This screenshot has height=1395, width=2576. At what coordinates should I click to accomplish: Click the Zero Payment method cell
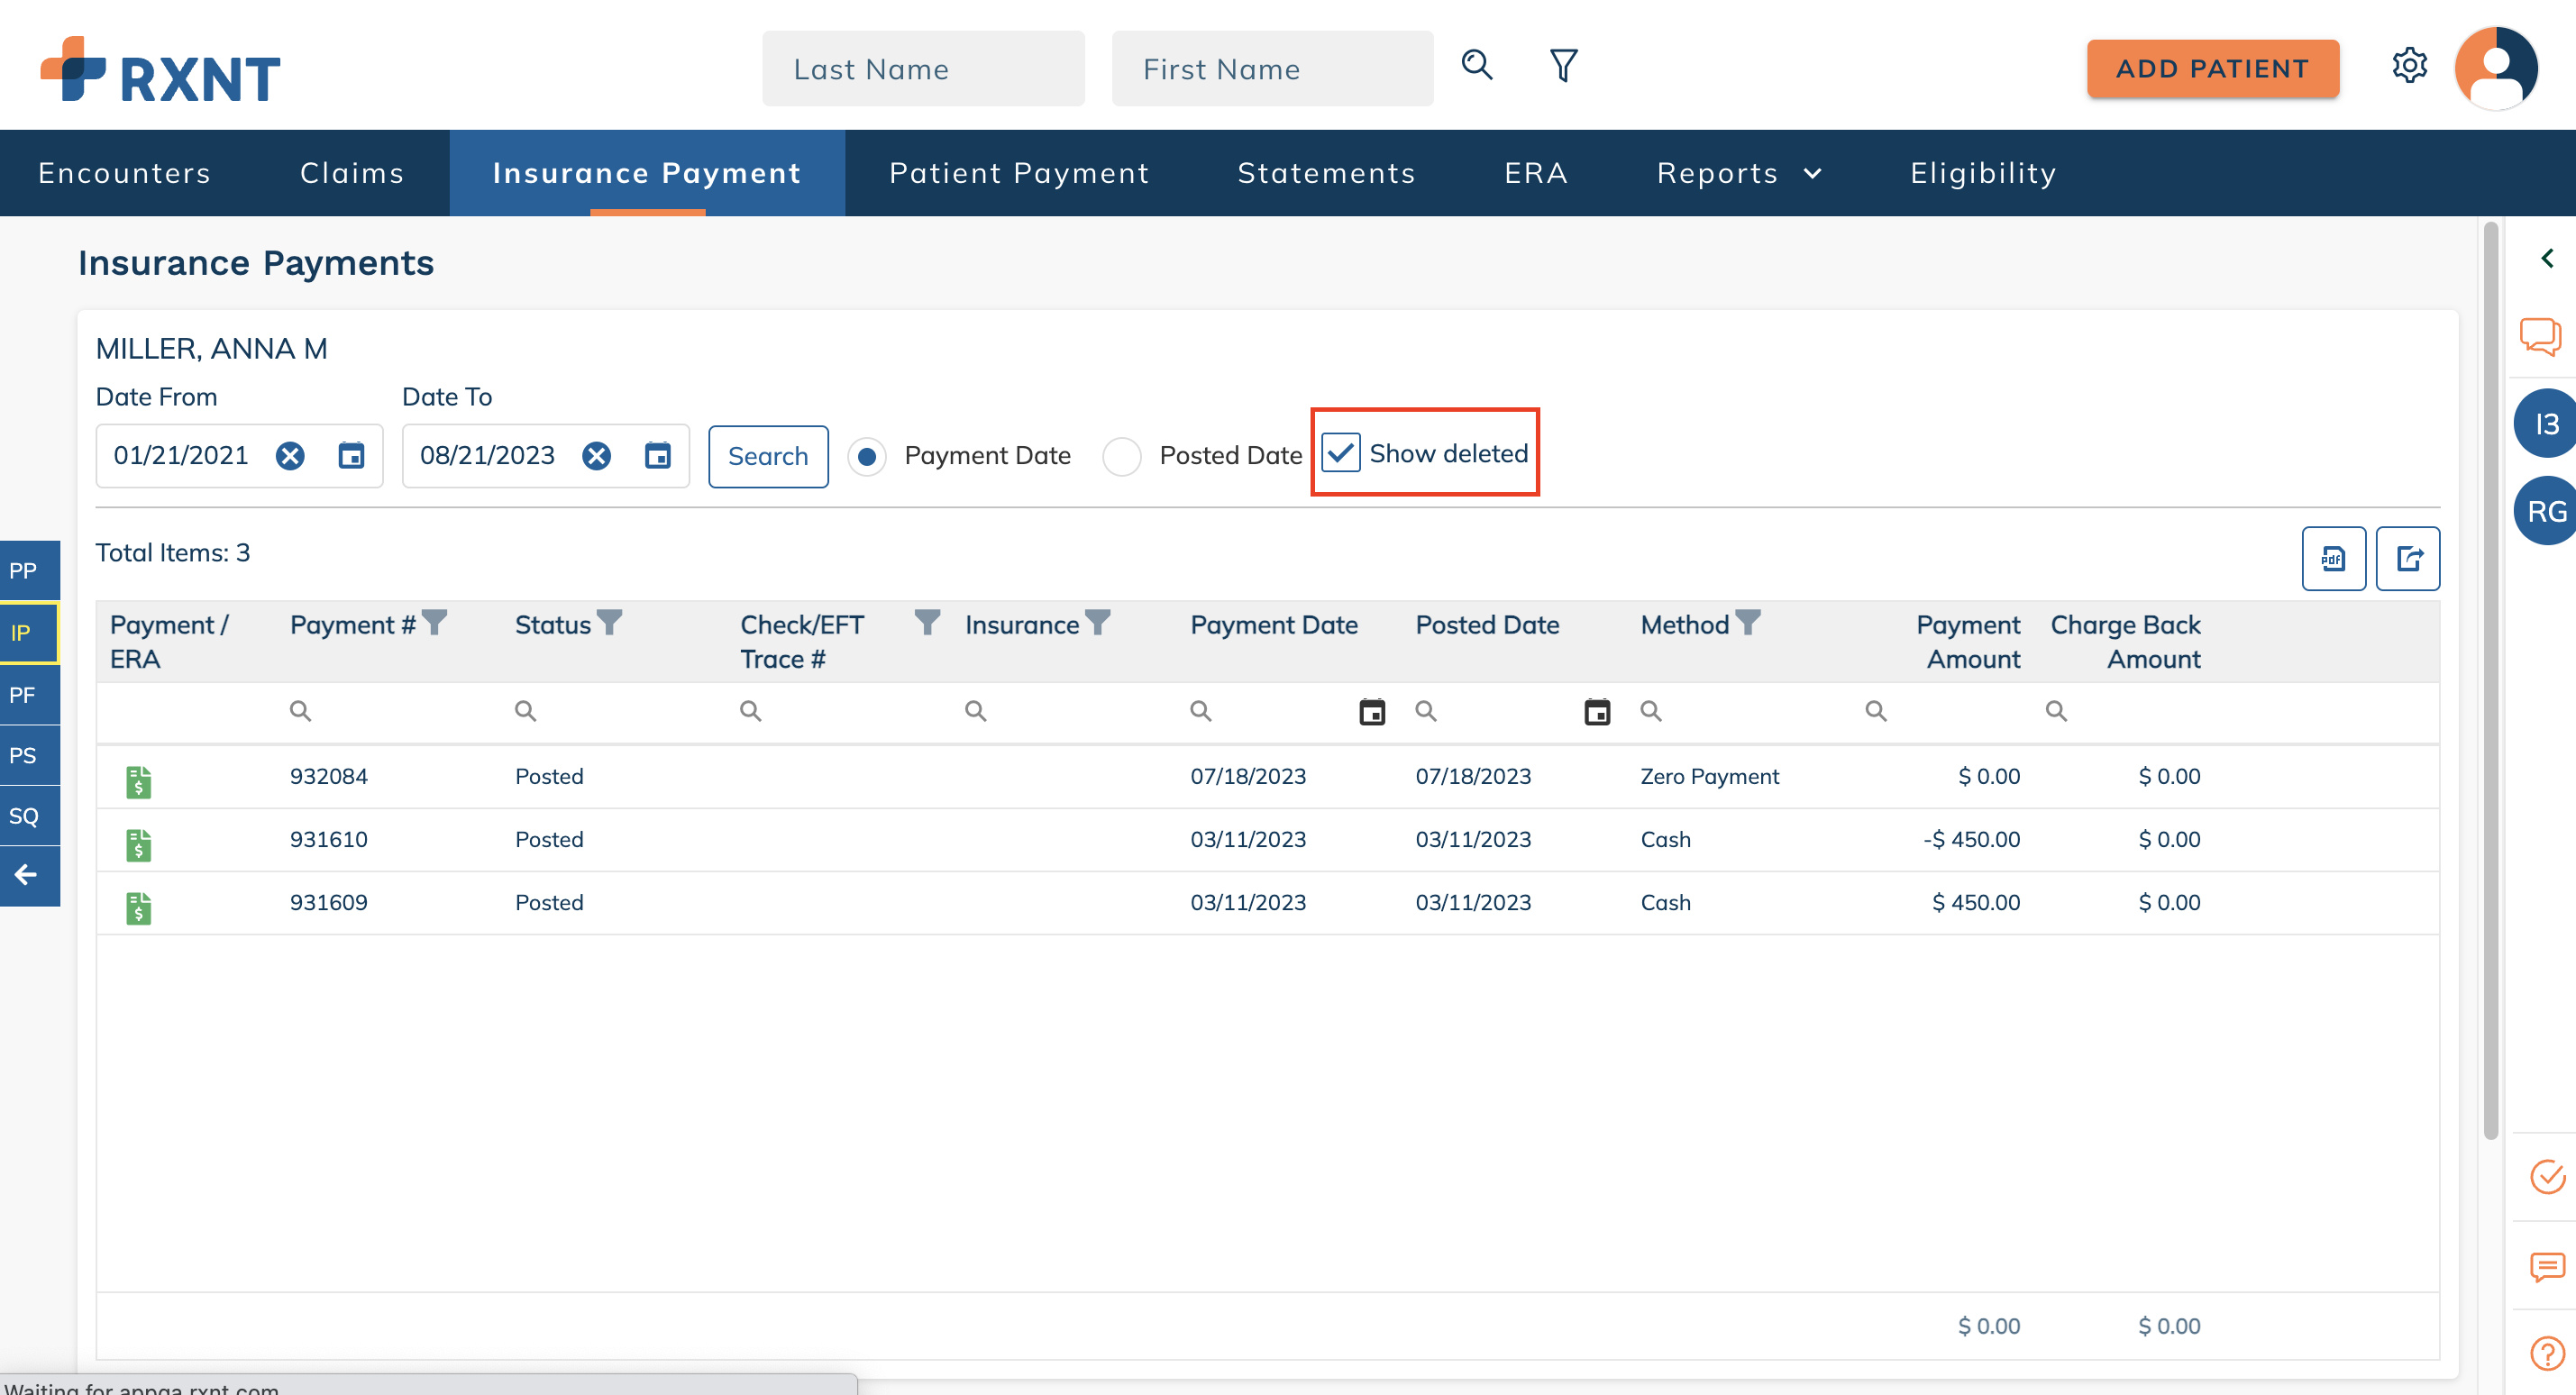(x=1709, y=776)
